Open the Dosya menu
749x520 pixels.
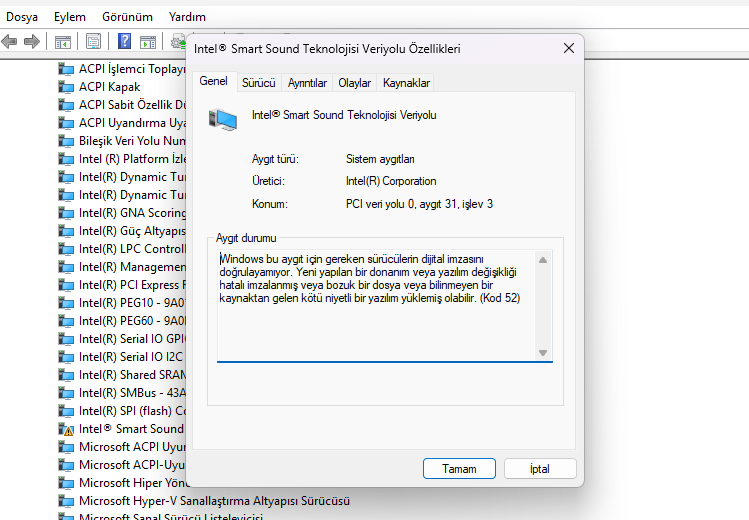(21, 17)
